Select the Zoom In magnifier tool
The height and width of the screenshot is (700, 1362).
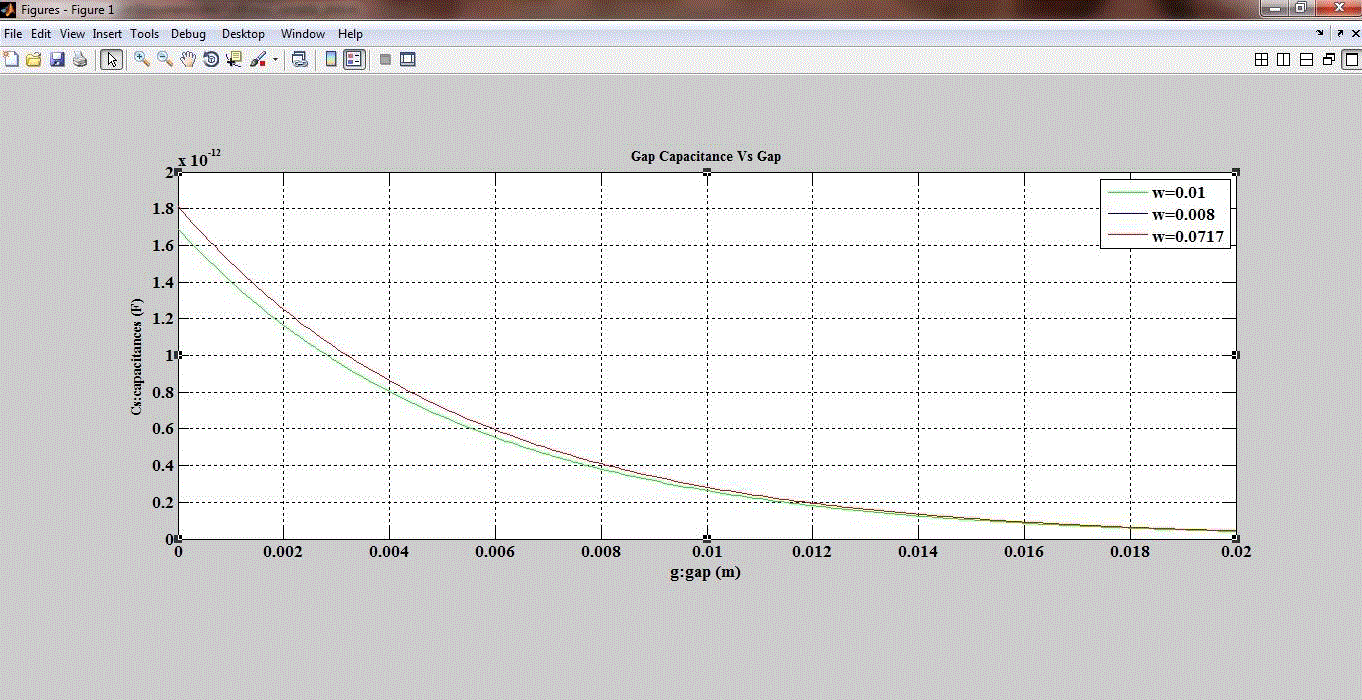[x=142, y=60]
